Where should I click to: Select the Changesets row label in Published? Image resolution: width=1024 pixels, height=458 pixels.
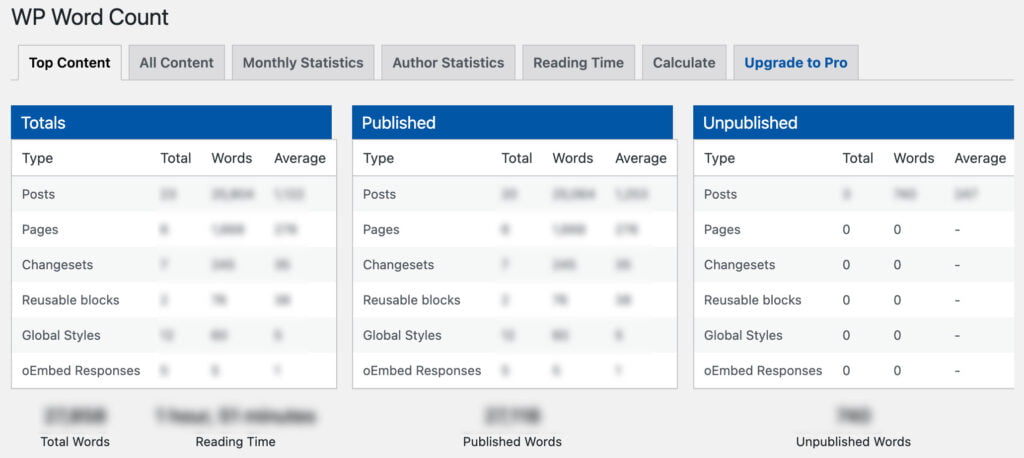(398, 265)
